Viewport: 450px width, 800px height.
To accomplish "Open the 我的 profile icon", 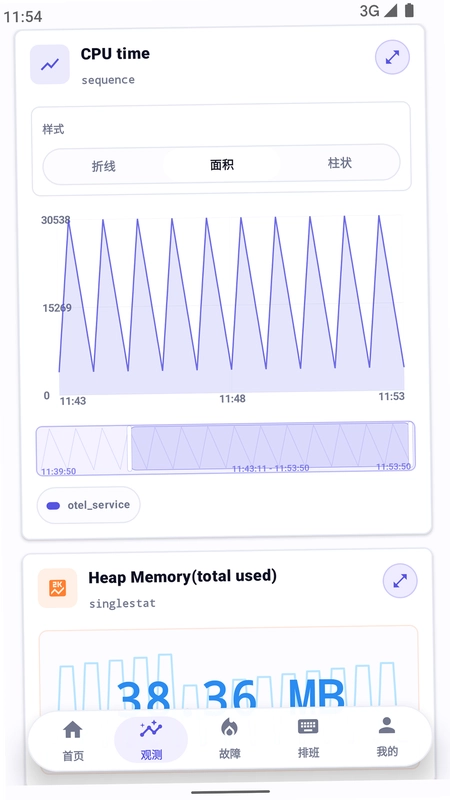I will (387, 725).
